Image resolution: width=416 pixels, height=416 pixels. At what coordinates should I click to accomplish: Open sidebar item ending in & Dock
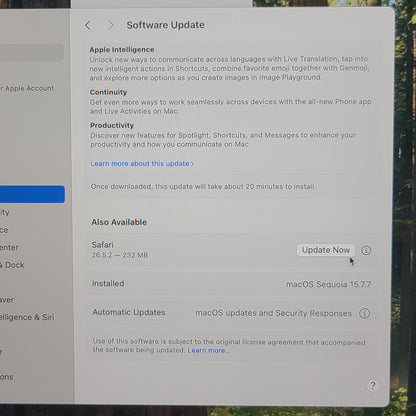pos(12,265)
